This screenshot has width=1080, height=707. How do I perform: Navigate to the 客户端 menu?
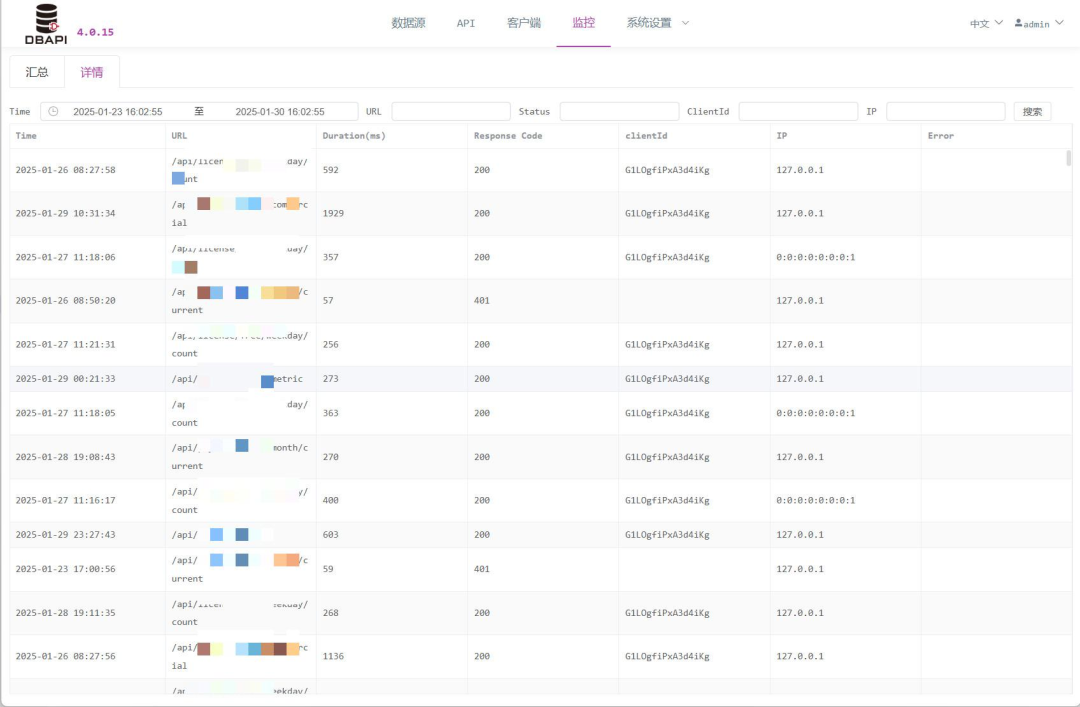(x=524, y=23)
